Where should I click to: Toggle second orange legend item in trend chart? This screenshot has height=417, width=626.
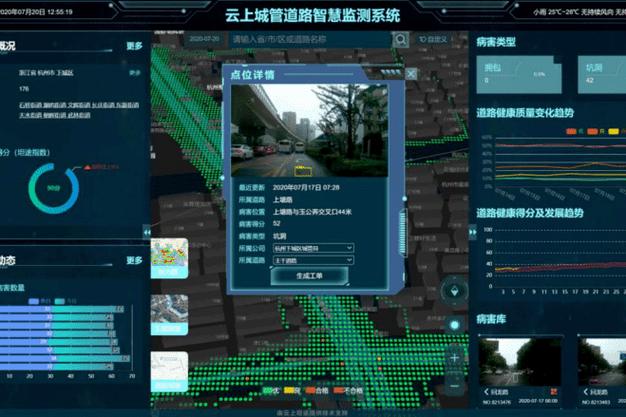[596, 131]
